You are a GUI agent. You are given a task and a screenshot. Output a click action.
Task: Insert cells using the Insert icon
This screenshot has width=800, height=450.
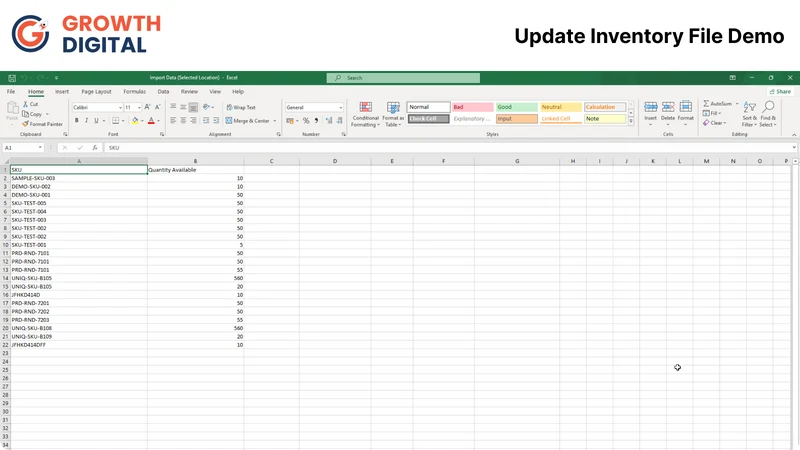[651, 107]
